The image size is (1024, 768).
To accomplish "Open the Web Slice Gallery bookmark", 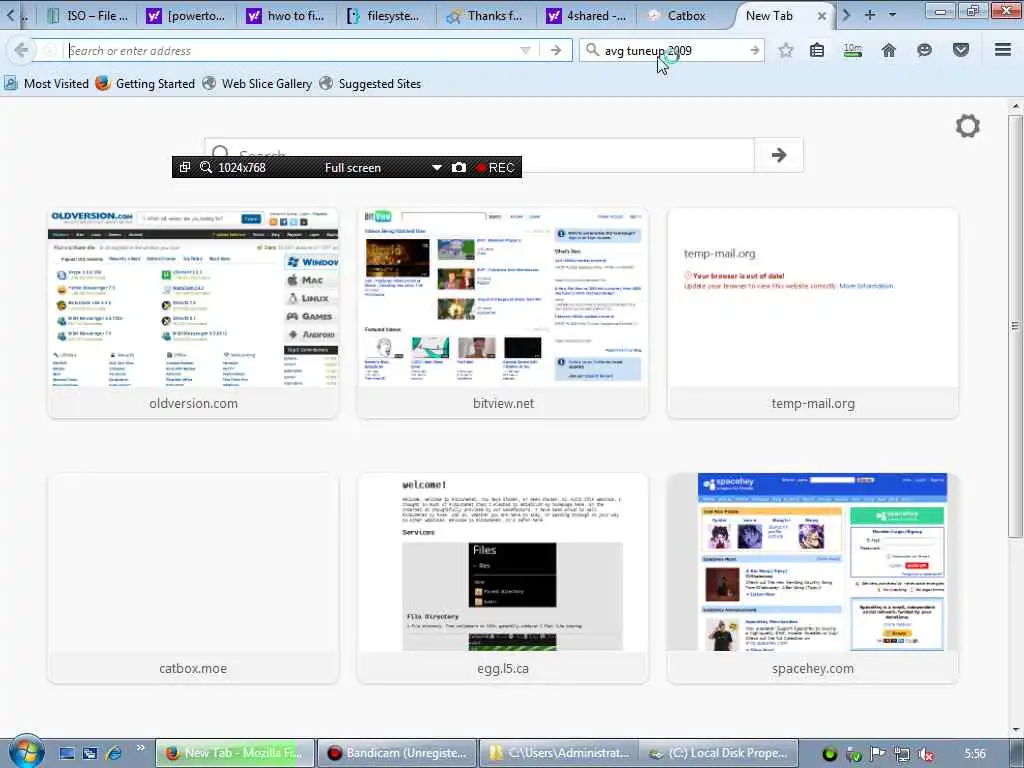I will pos(257,84).
